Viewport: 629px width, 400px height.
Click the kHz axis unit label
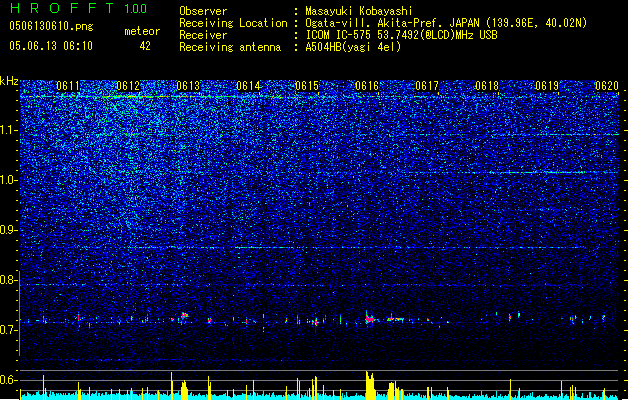click(9, 81)
